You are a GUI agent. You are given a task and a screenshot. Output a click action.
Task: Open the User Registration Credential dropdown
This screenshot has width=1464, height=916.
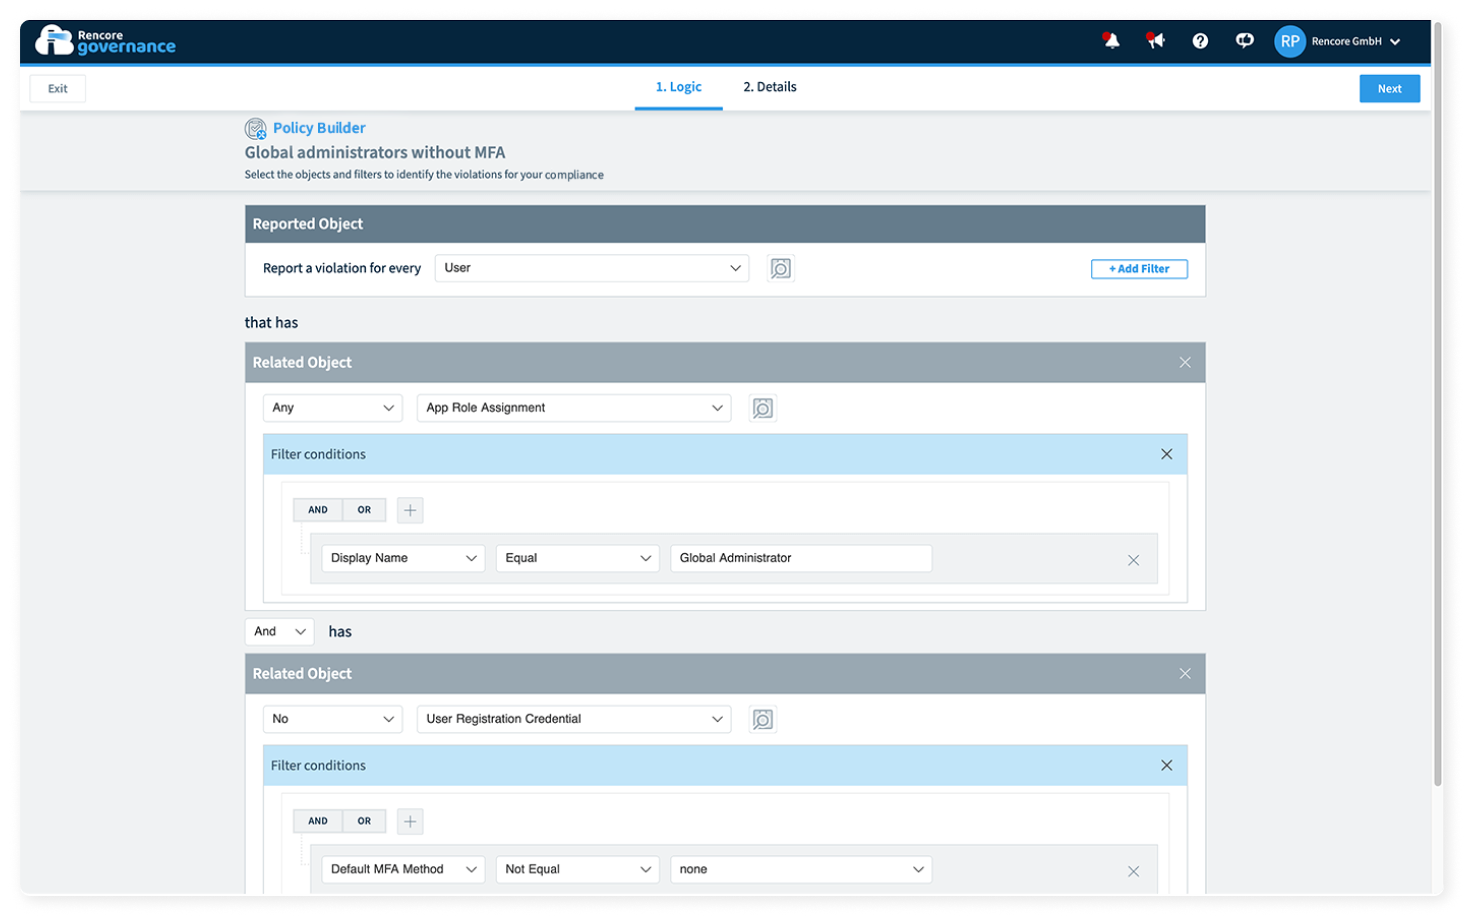pos(574,719)
